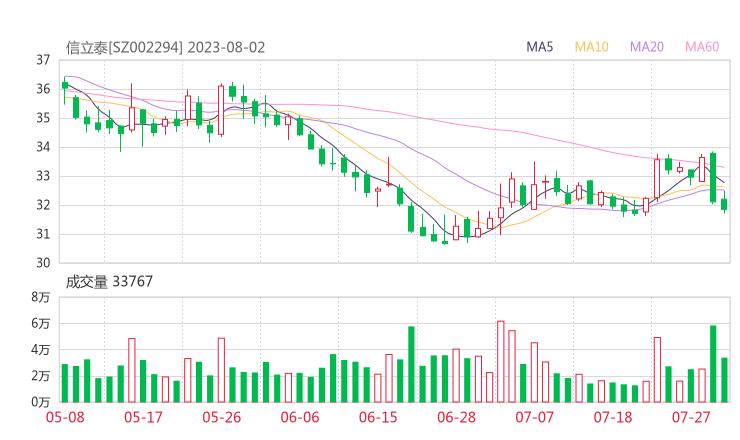Image resolution: width=740 pixels, height=440 pixels.
Task: Click the price axis label 36
Action: 43,89
